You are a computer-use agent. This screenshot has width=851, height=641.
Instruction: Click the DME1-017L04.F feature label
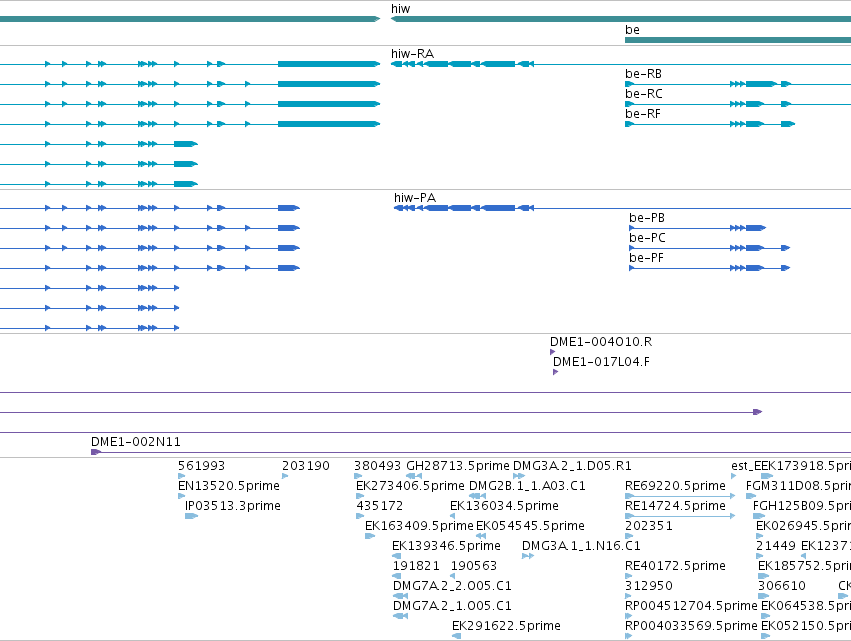[601, 362]
